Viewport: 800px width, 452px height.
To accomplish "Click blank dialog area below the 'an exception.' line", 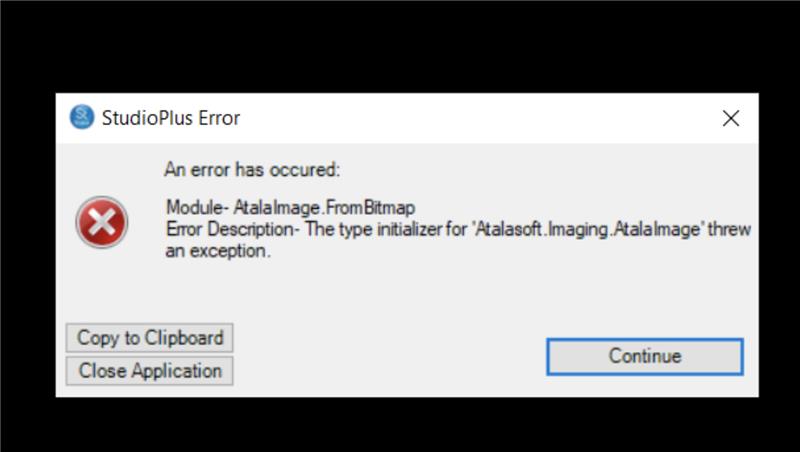I will [408, 291].
